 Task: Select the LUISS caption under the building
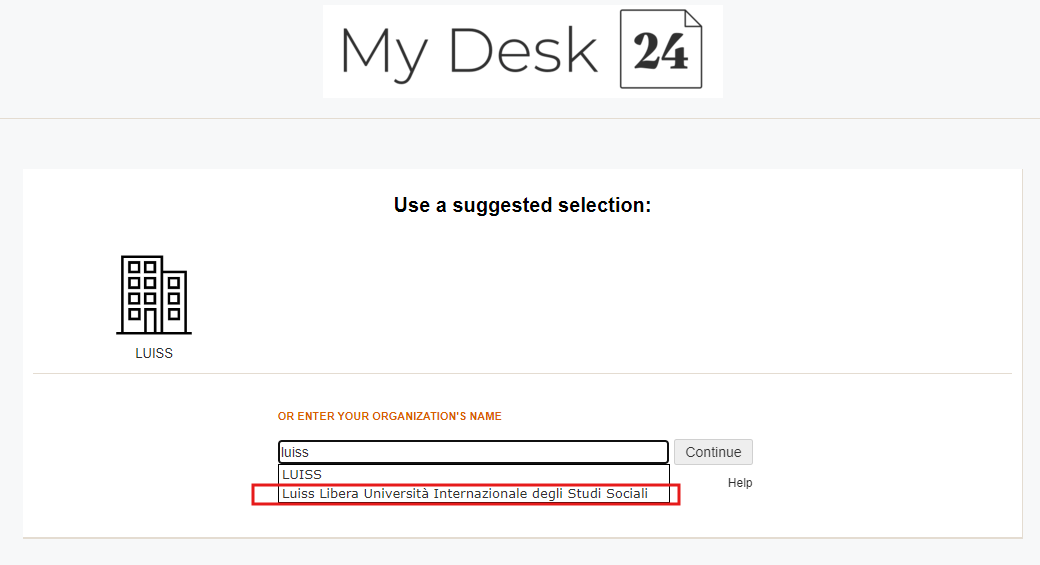[x=154, y=354]
